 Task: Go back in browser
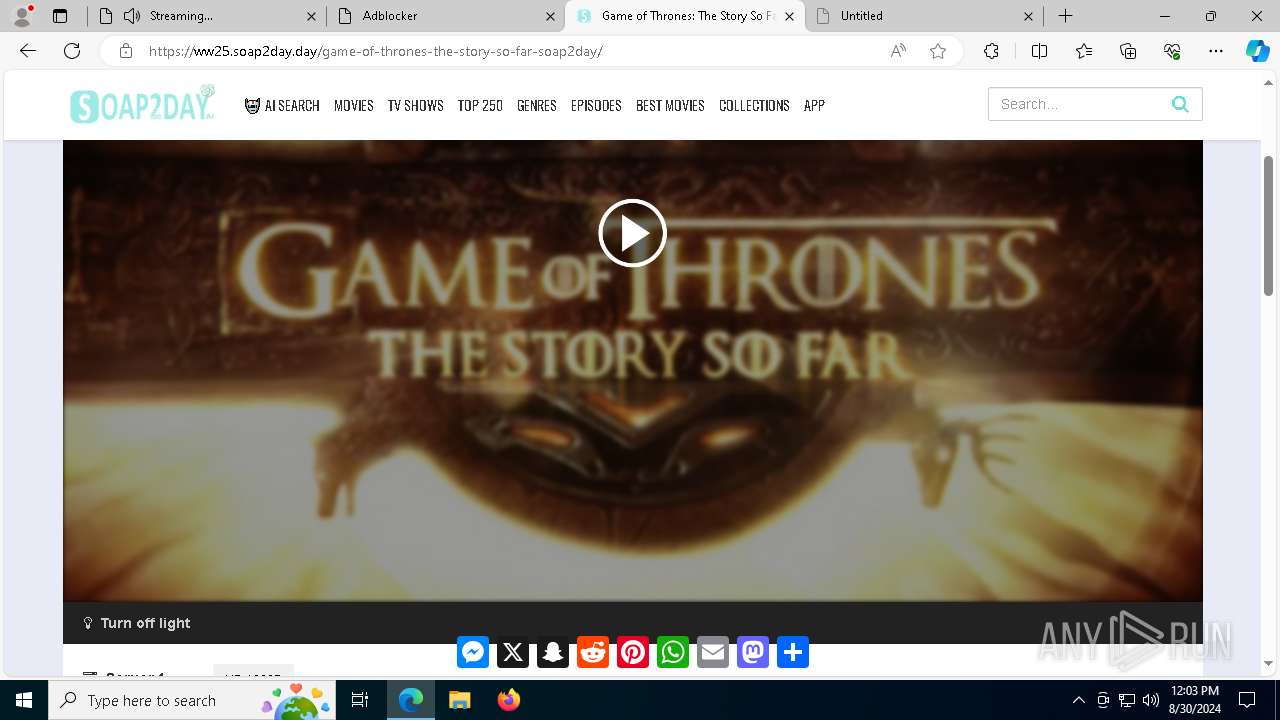pyautogui.click(x=28, y=51)
